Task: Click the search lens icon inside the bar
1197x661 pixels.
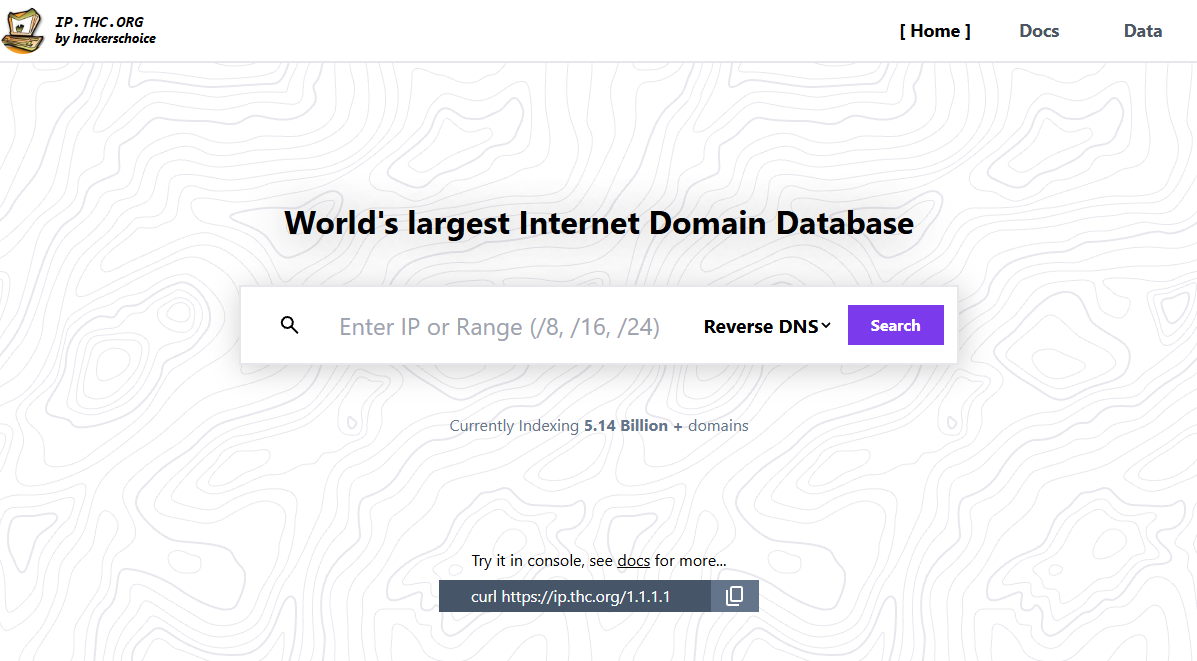Action: [289, 324]
